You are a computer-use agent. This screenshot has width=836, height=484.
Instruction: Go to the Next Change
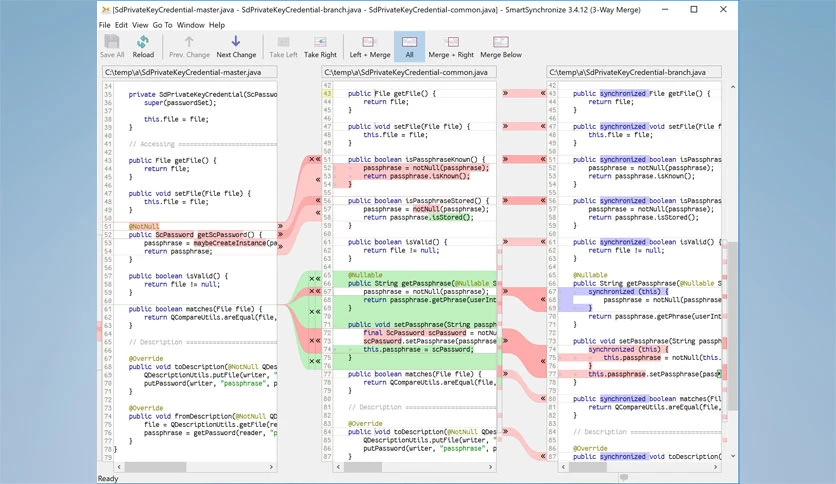pyautogui.click(x=236, y=46)
